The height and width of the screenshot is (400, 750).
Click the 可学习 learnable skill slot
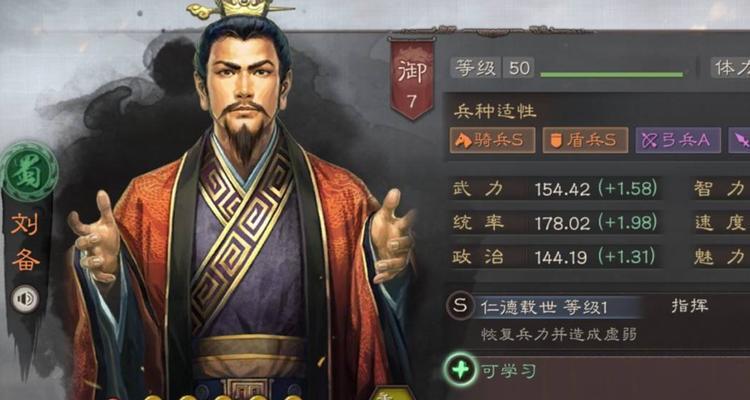coord(597,371)
